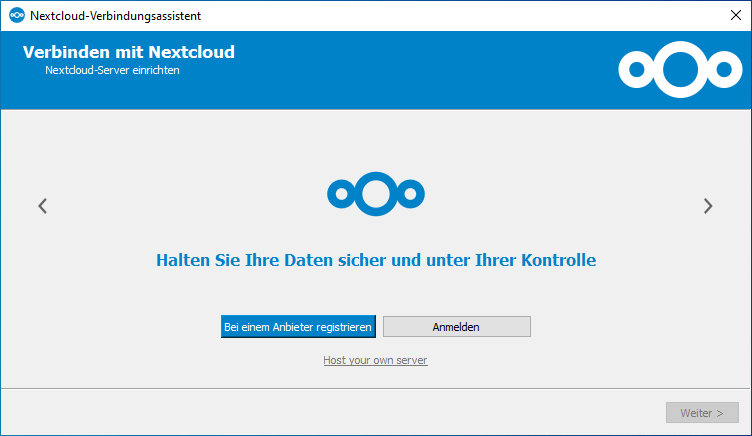The width and height of the screenshot is (752, 436).
Task: Open the 'Host your own server' link
Action: tap(375, 360)
